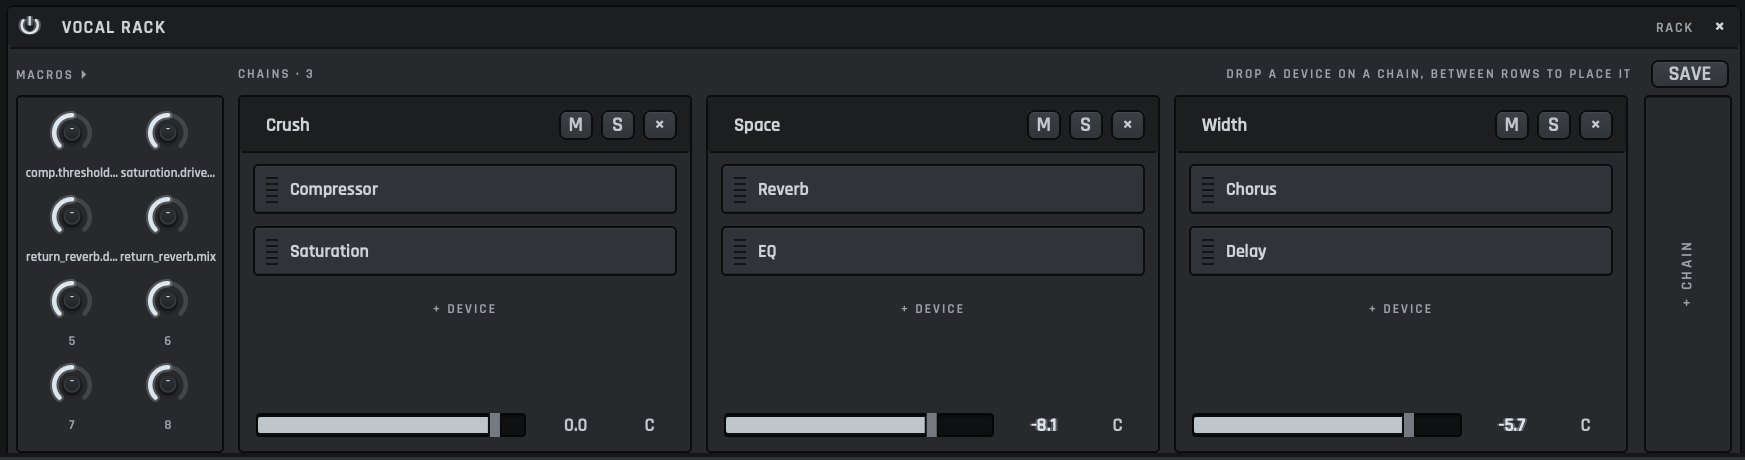Click the Crush chain 0.0 volume value
The width and height of the screenshot is (1745, 460).
(x=576, y=425)
